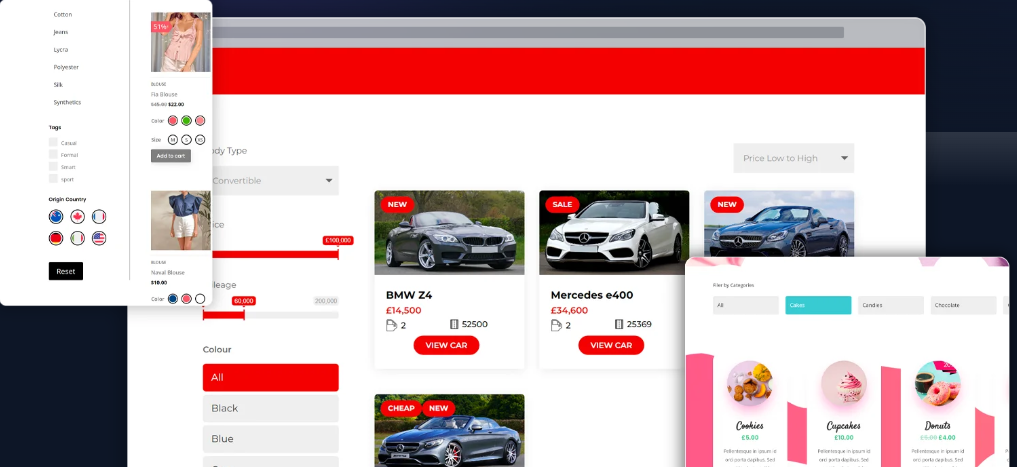Click the 60,000 mileage slider handle
This screenshot has height=467, width=1017.
pyautogui.click(x=244, y=302)
